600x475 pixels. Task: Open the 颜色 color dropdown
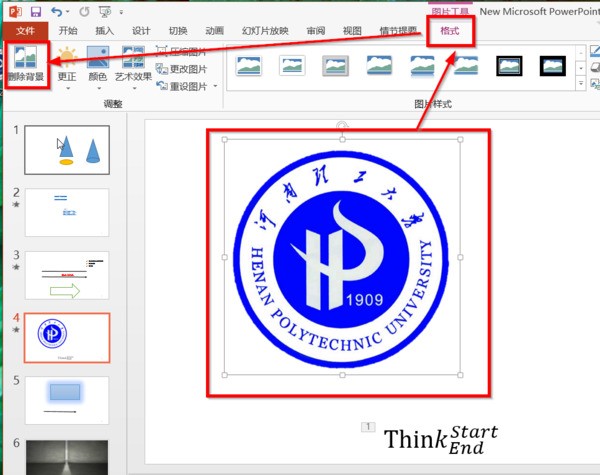tap(97, 65)
